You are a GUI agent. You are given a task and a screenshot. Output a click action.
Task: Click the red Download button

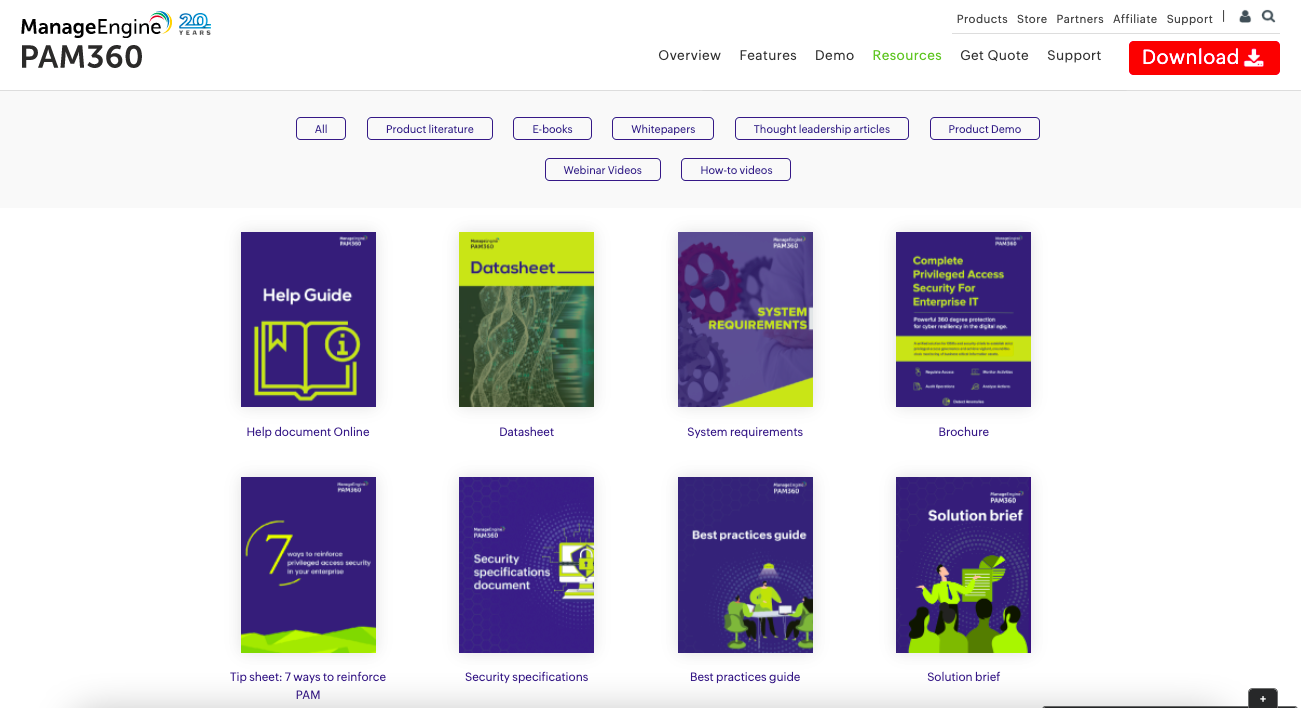coord(1204,57)
